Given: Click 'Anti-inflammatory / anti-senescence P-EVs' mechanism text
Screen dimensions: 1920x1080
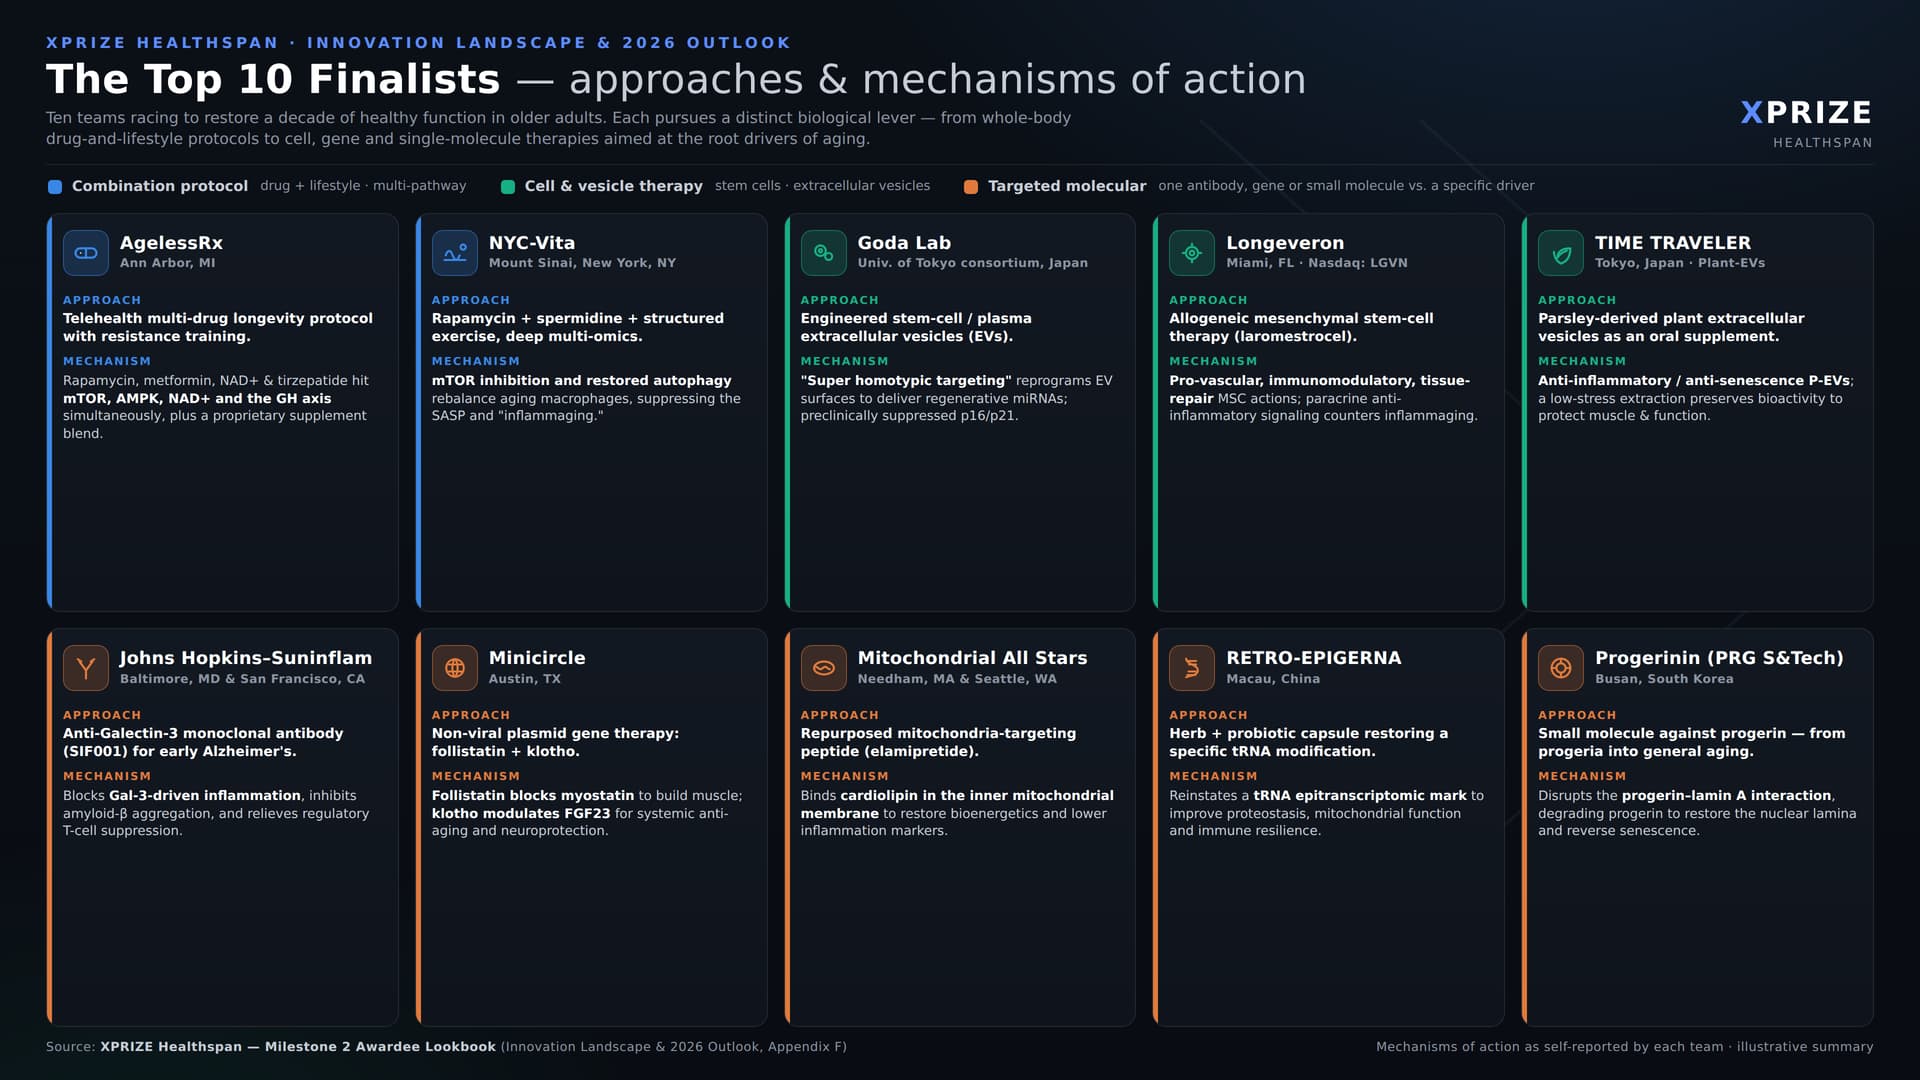Looking at the screenshot, I should (x=1695, y=381).
